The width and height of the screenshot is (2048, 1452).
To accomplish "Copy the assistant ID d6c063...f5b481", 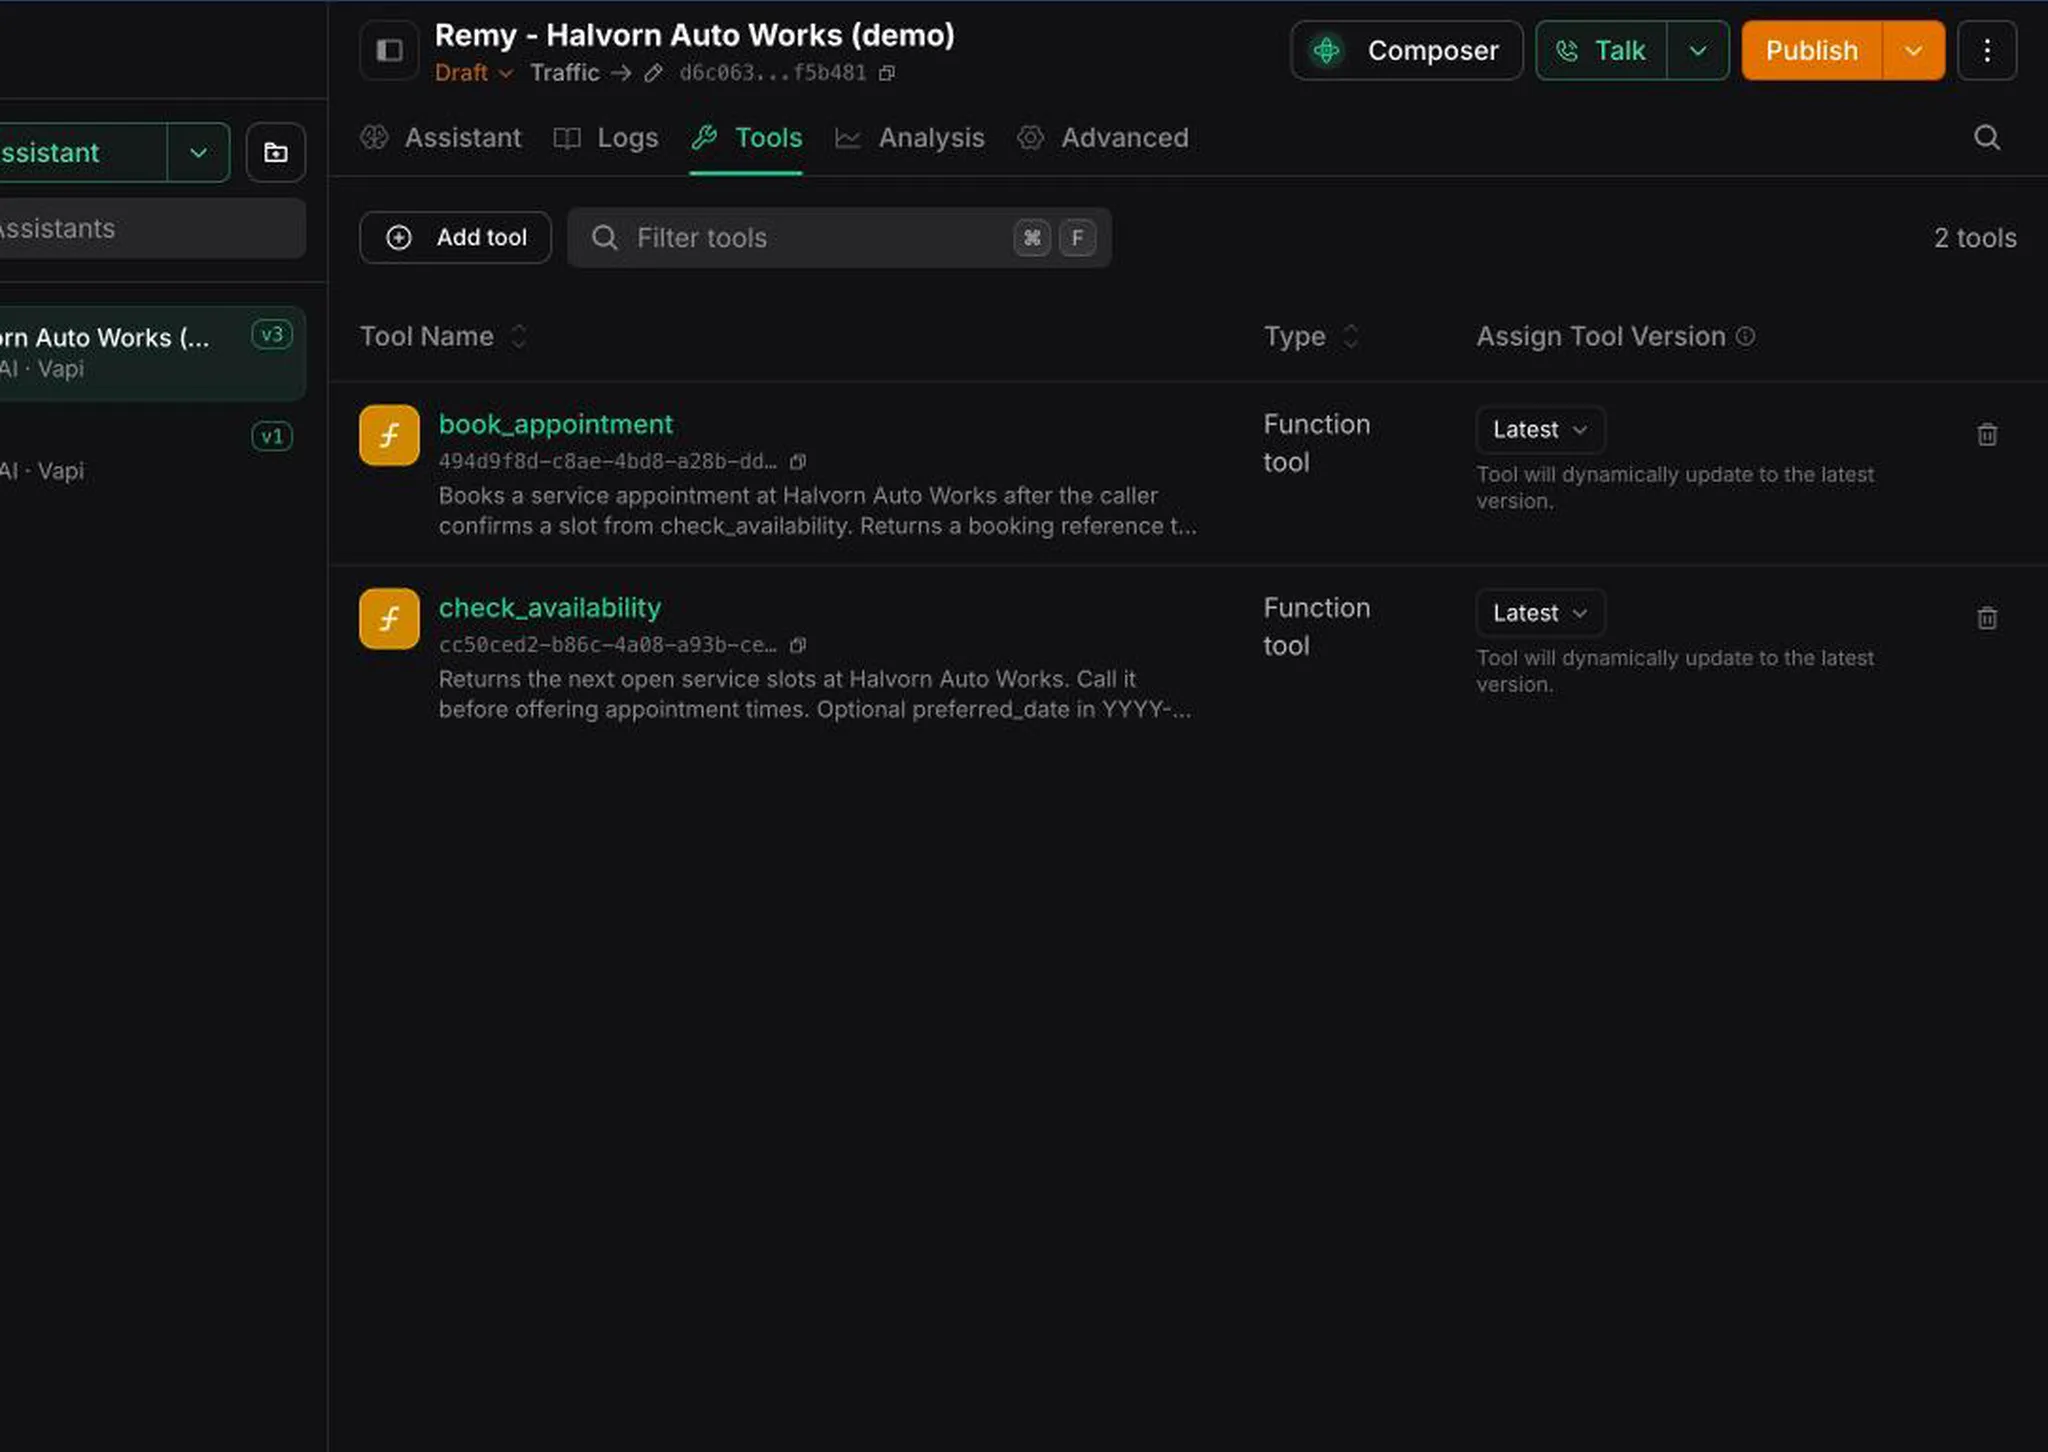I will (887, 73).
